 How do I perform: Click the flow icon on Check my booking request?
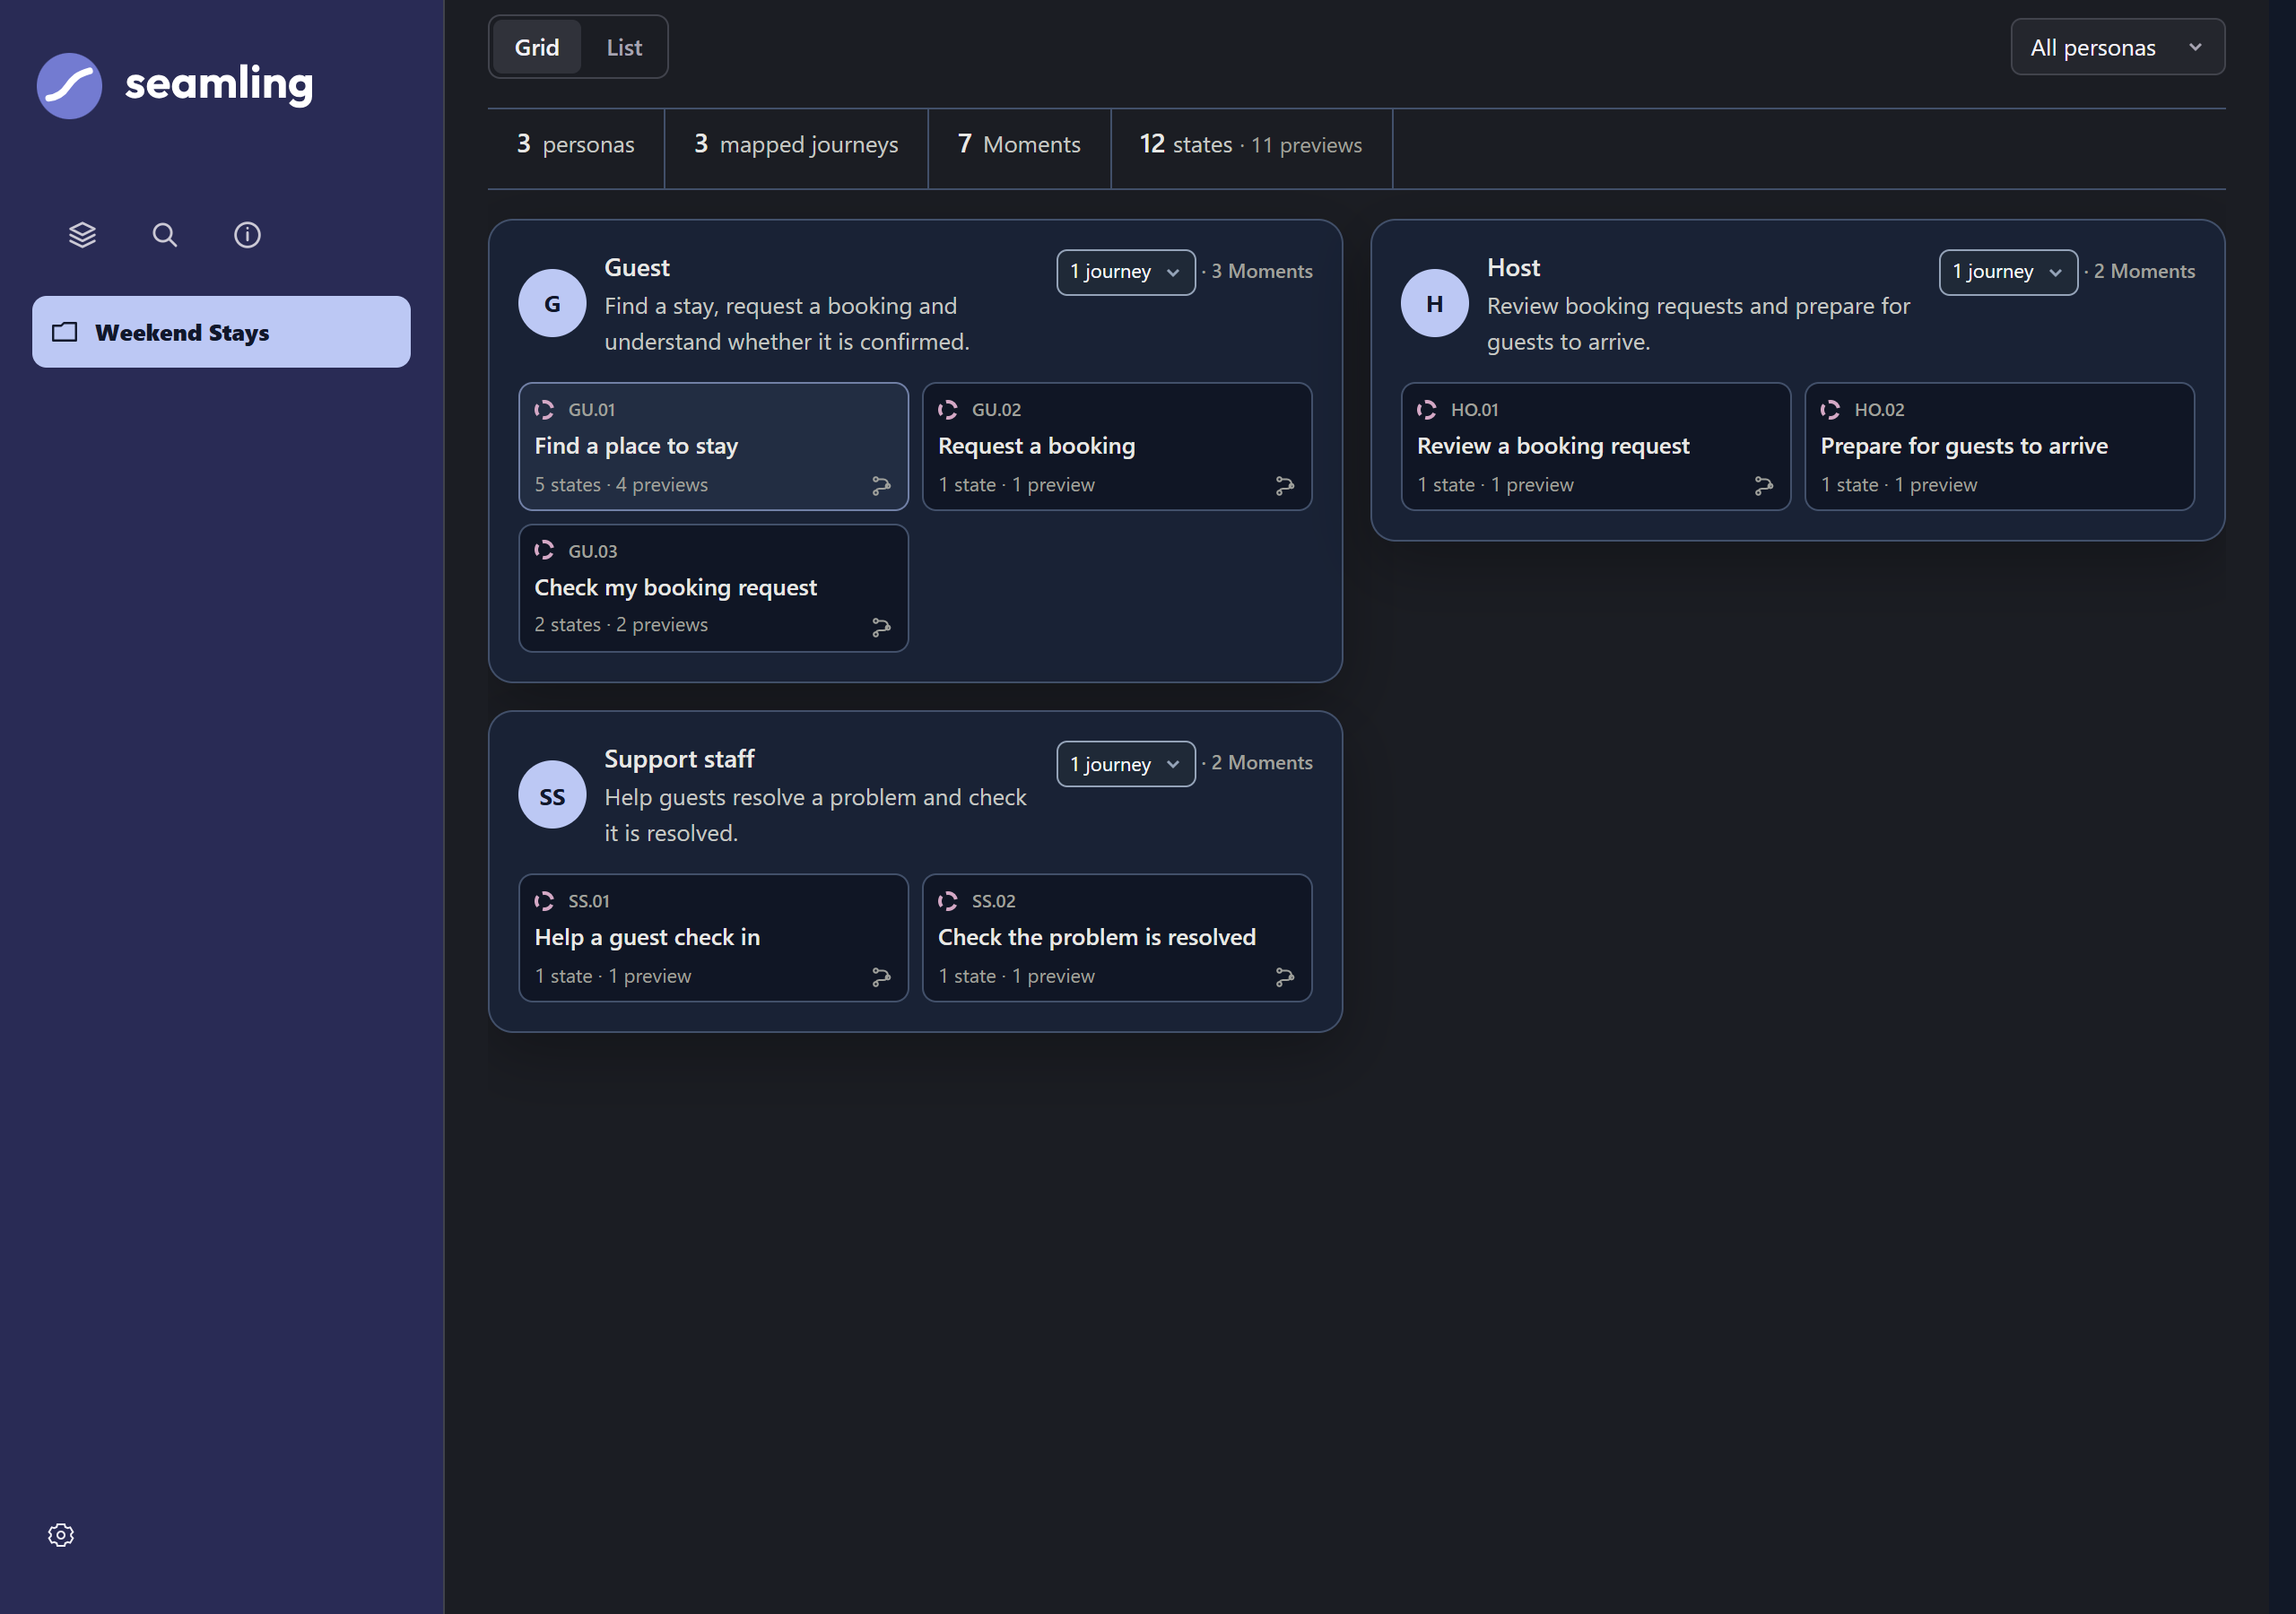click(x=881, y=627)
